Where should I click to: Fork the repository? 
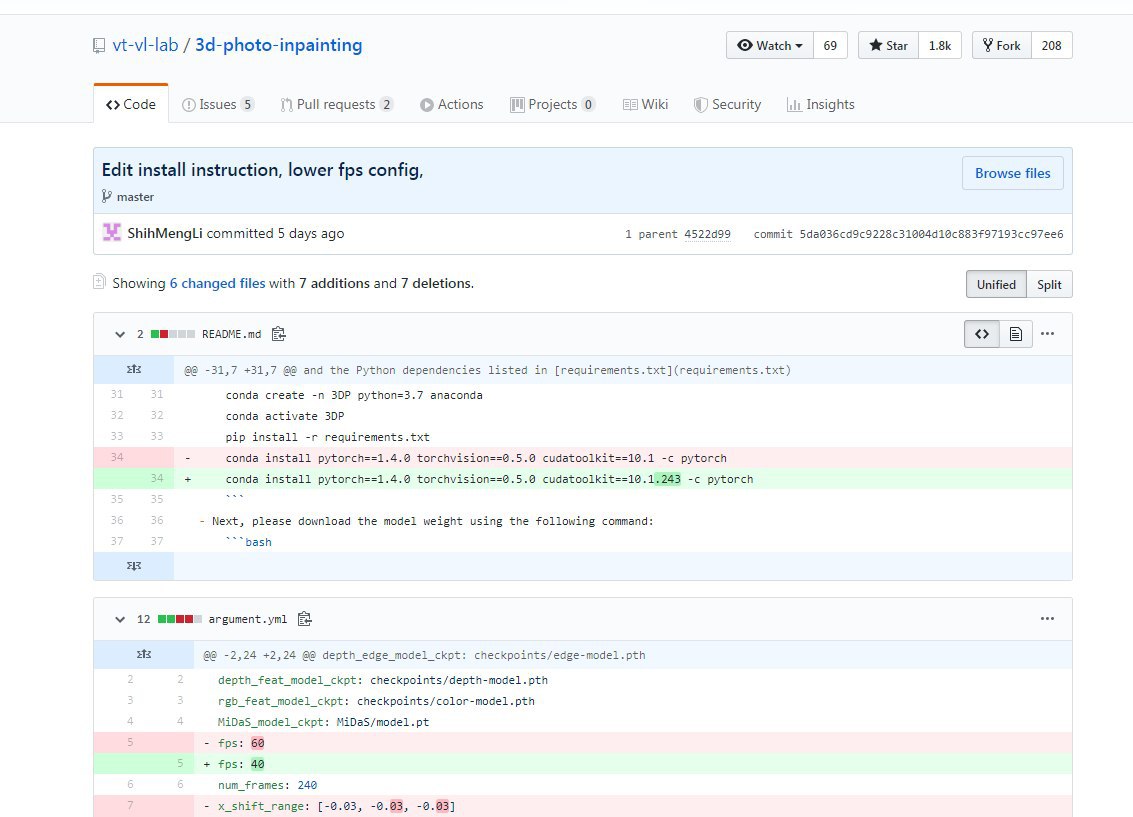click(1001, 46)
